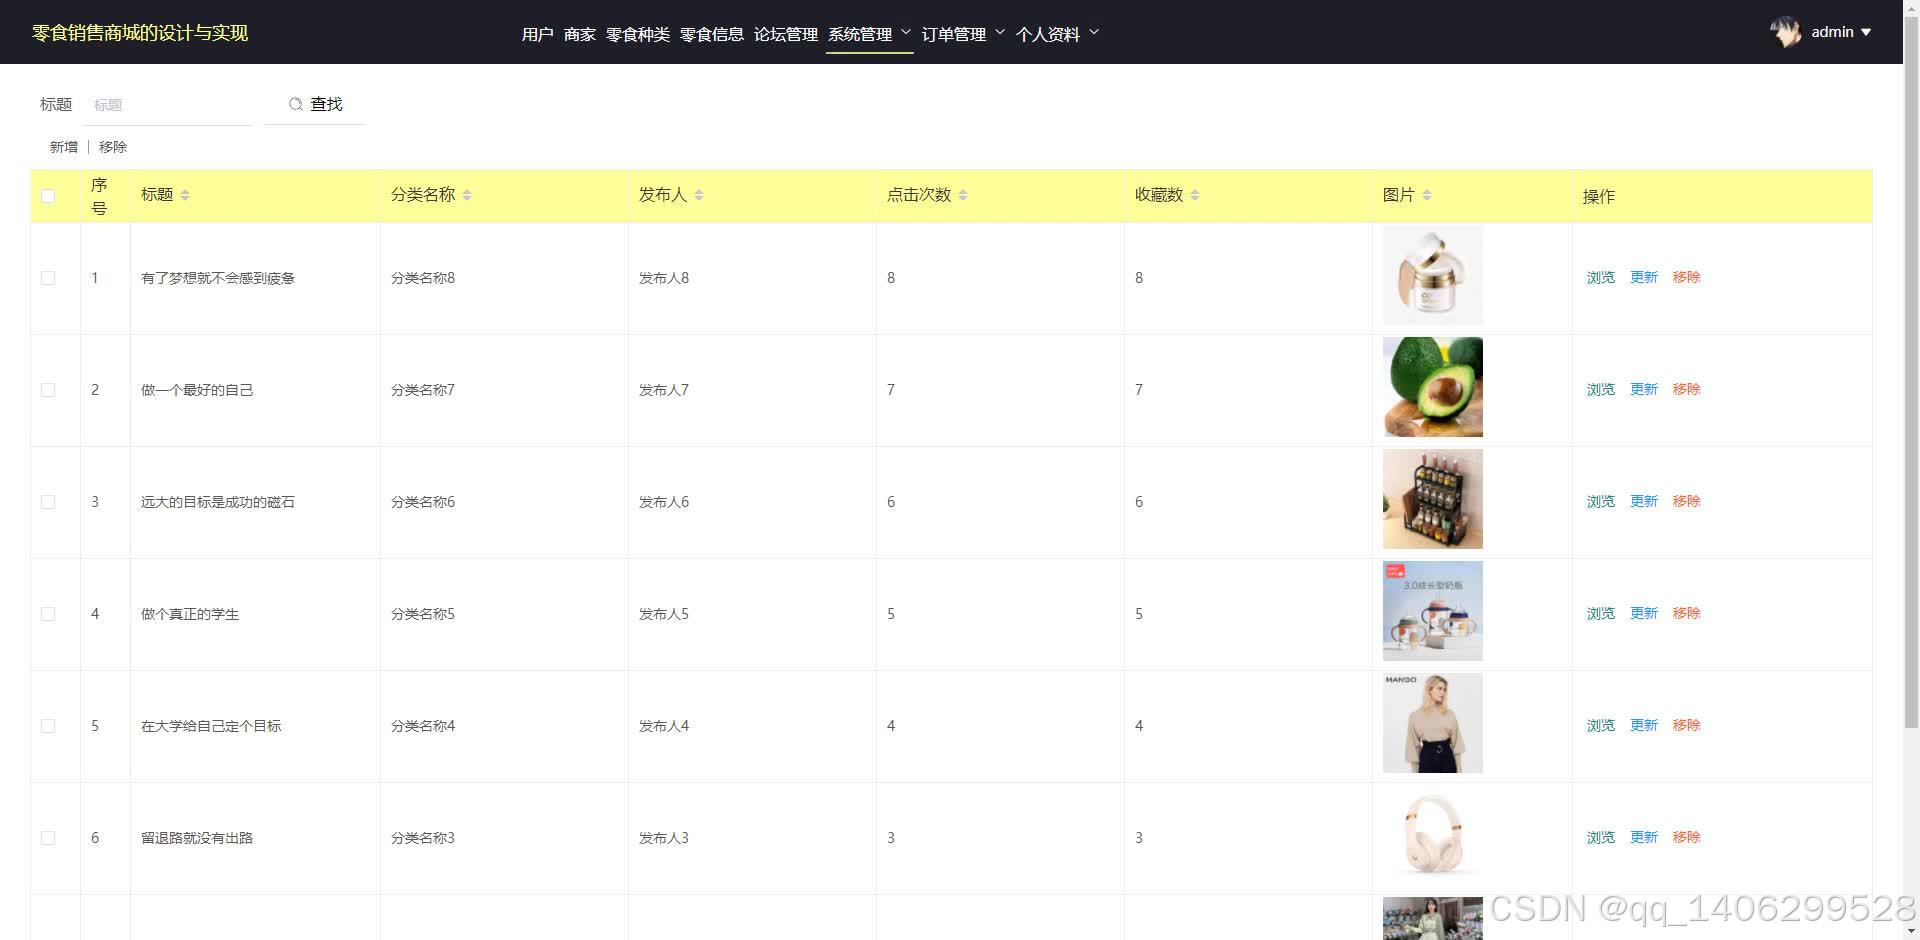Click the site title 零食销售商城的设计与实现
The image size is (1920, 940).
point(140,33)
